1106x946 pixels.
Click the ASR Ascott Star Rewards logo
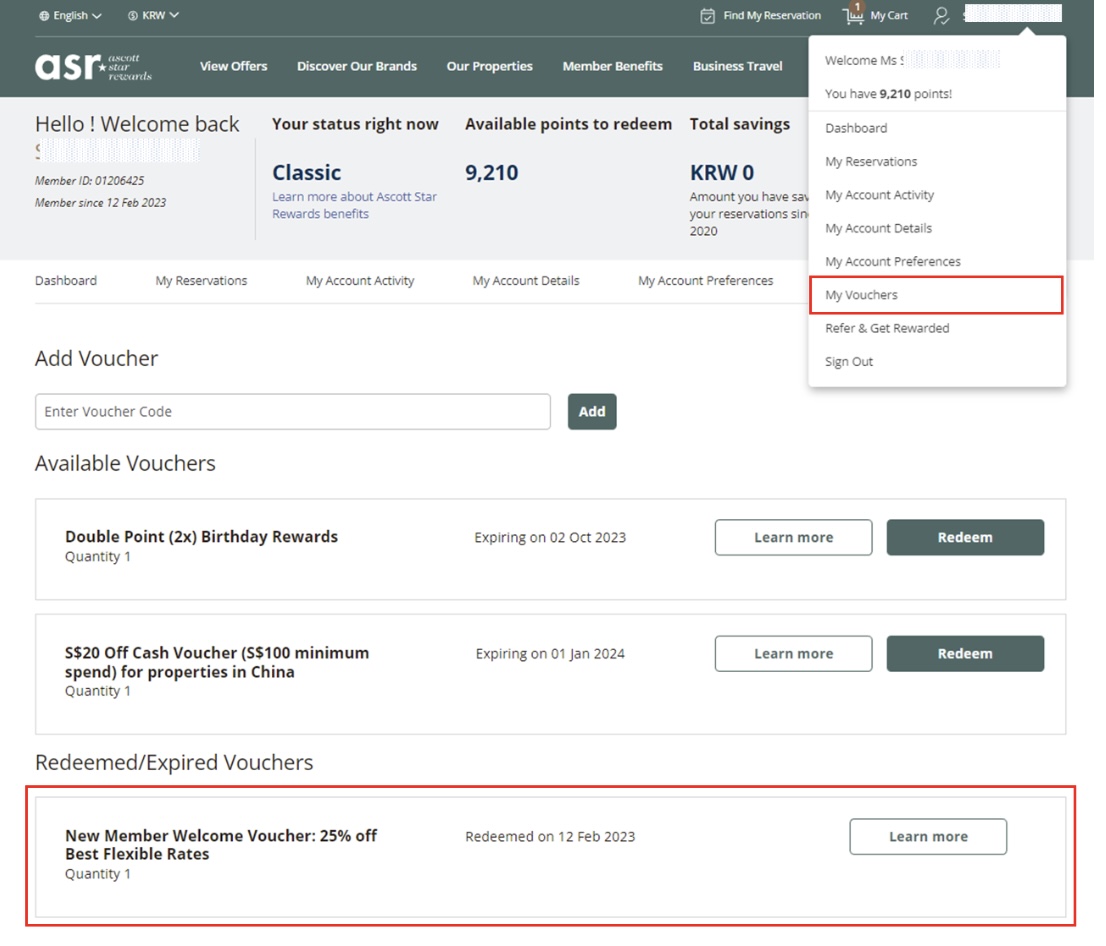pos(93,66)
